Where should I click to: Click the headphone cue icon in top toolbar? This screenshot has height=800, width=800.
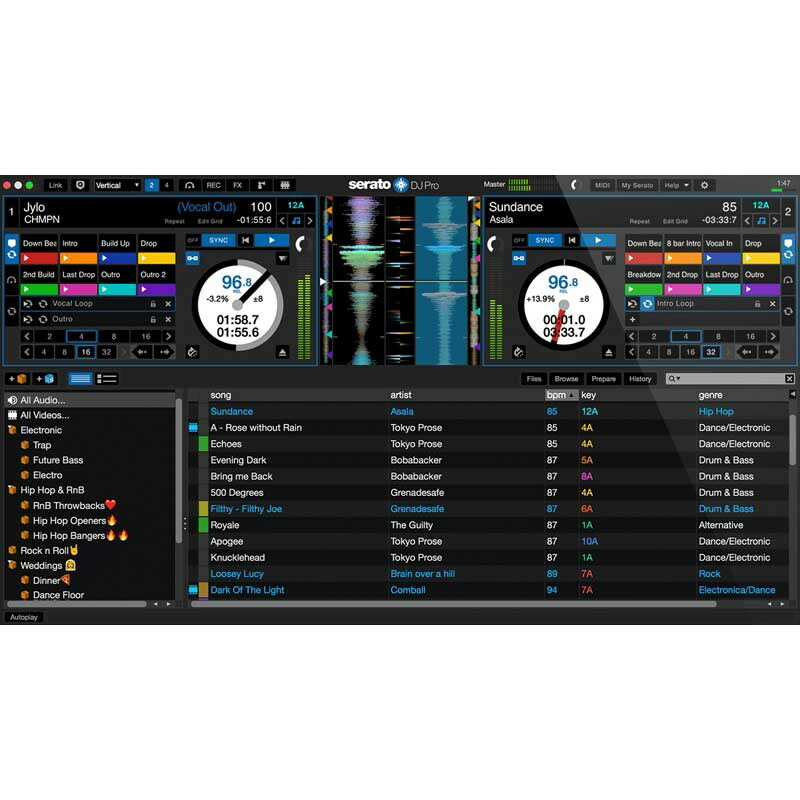pyautogui.click(x=189, y=185)
